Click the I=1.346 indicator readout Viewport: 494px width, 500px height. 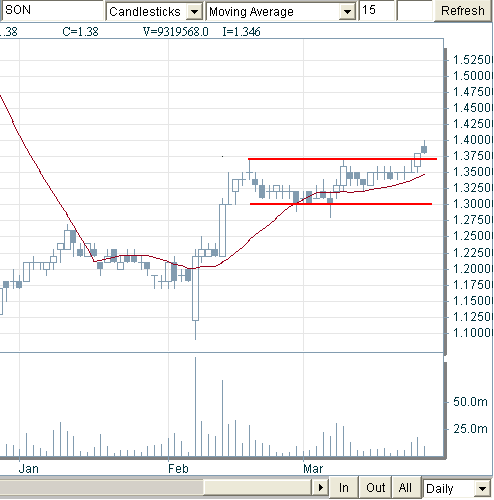pos(241,32)
